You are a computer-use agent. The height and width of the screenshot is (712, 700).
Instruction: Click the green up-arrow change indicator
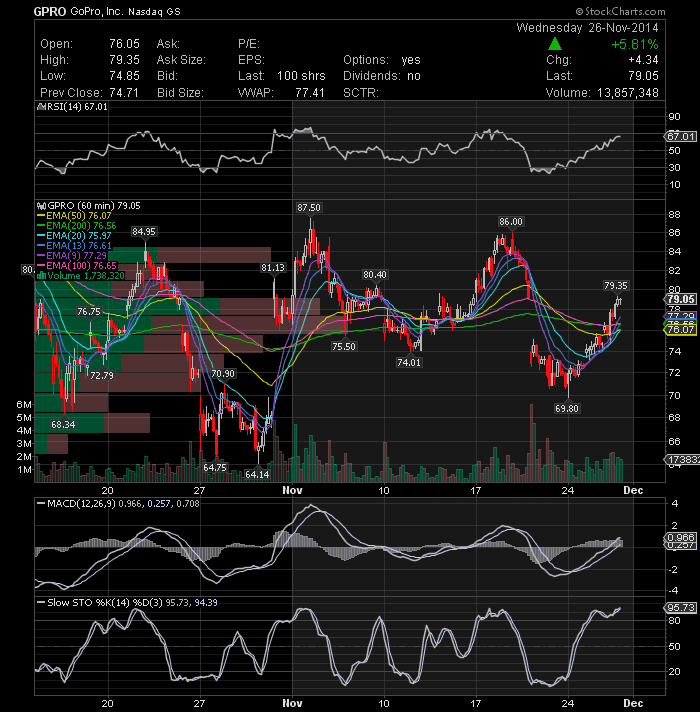(x=555, y=44)
